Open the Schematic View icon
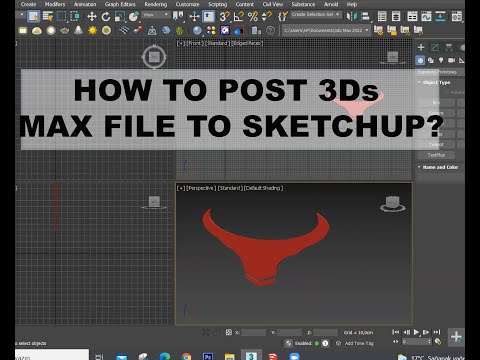 pyautogui.click(x=440, y=16)
